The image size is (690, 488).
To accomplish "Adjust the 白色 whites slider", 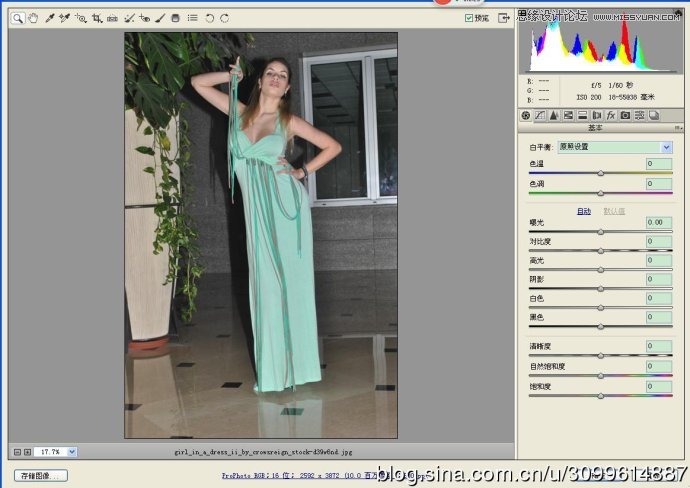I will (x=601, y=308).
